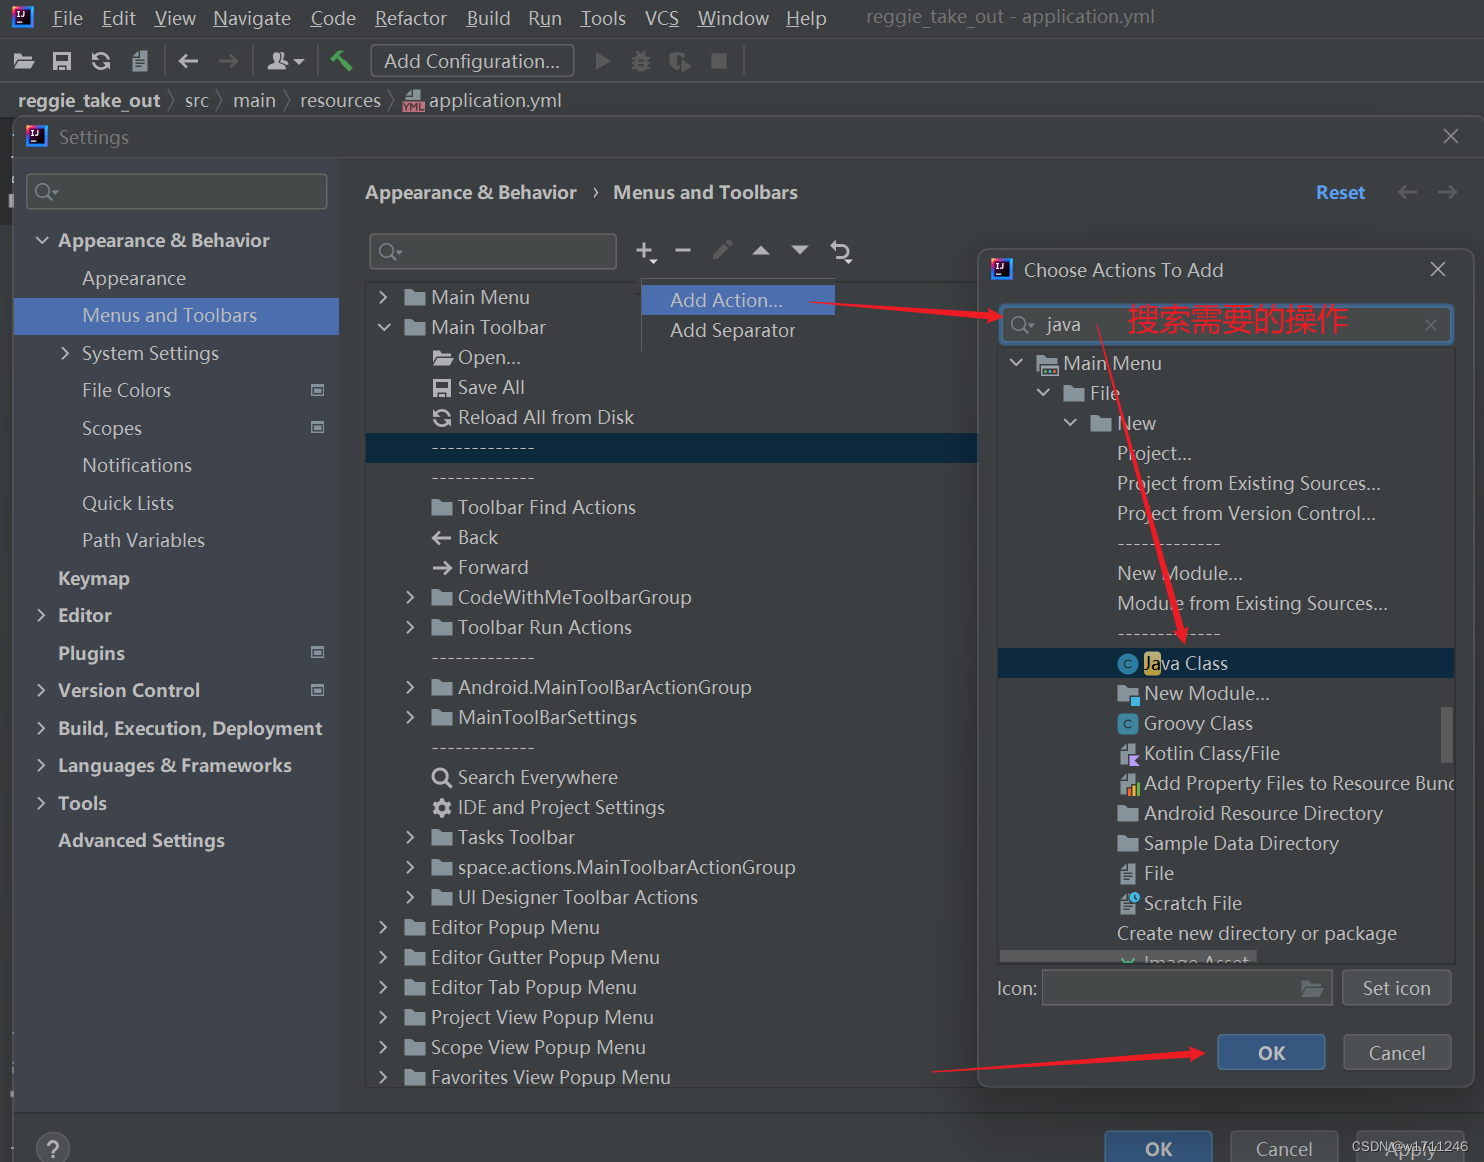Select Advanced Settings in sidebar
Screen dimensions: 1484x1162
pyautogui.click(x=141, y=840)
